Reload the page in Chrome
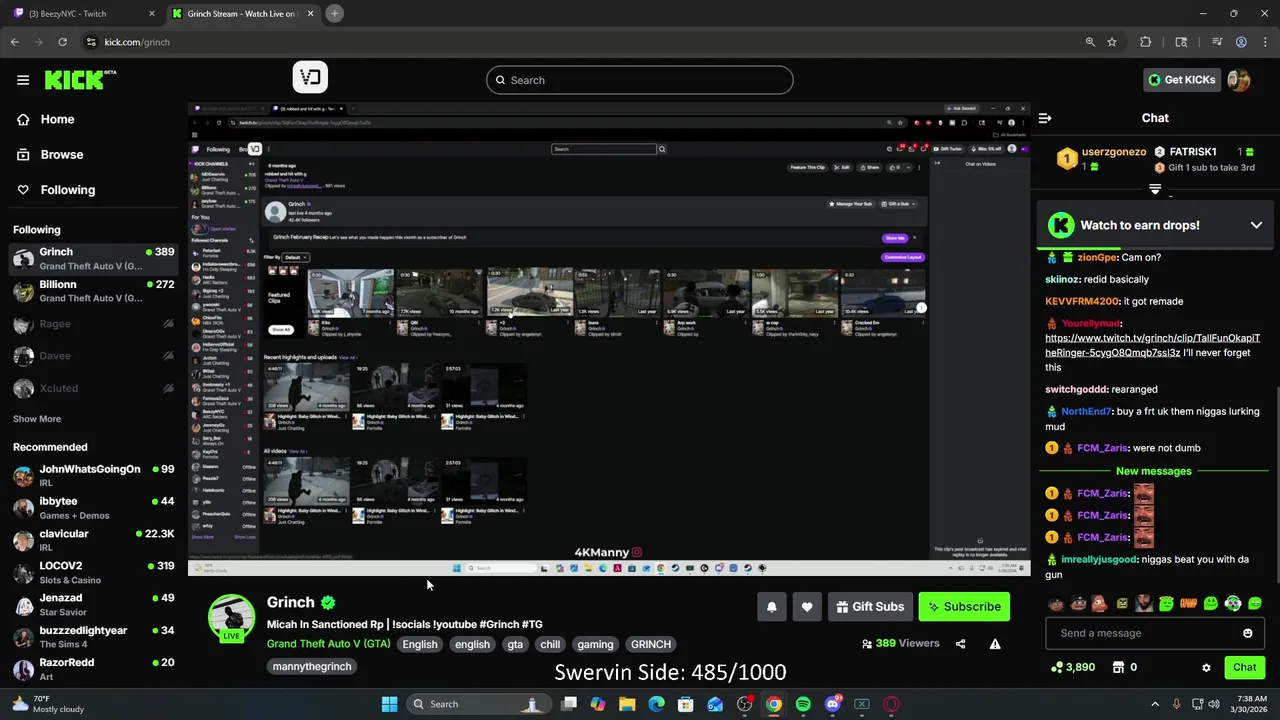1280x720 pixels. tap(63, 42)
